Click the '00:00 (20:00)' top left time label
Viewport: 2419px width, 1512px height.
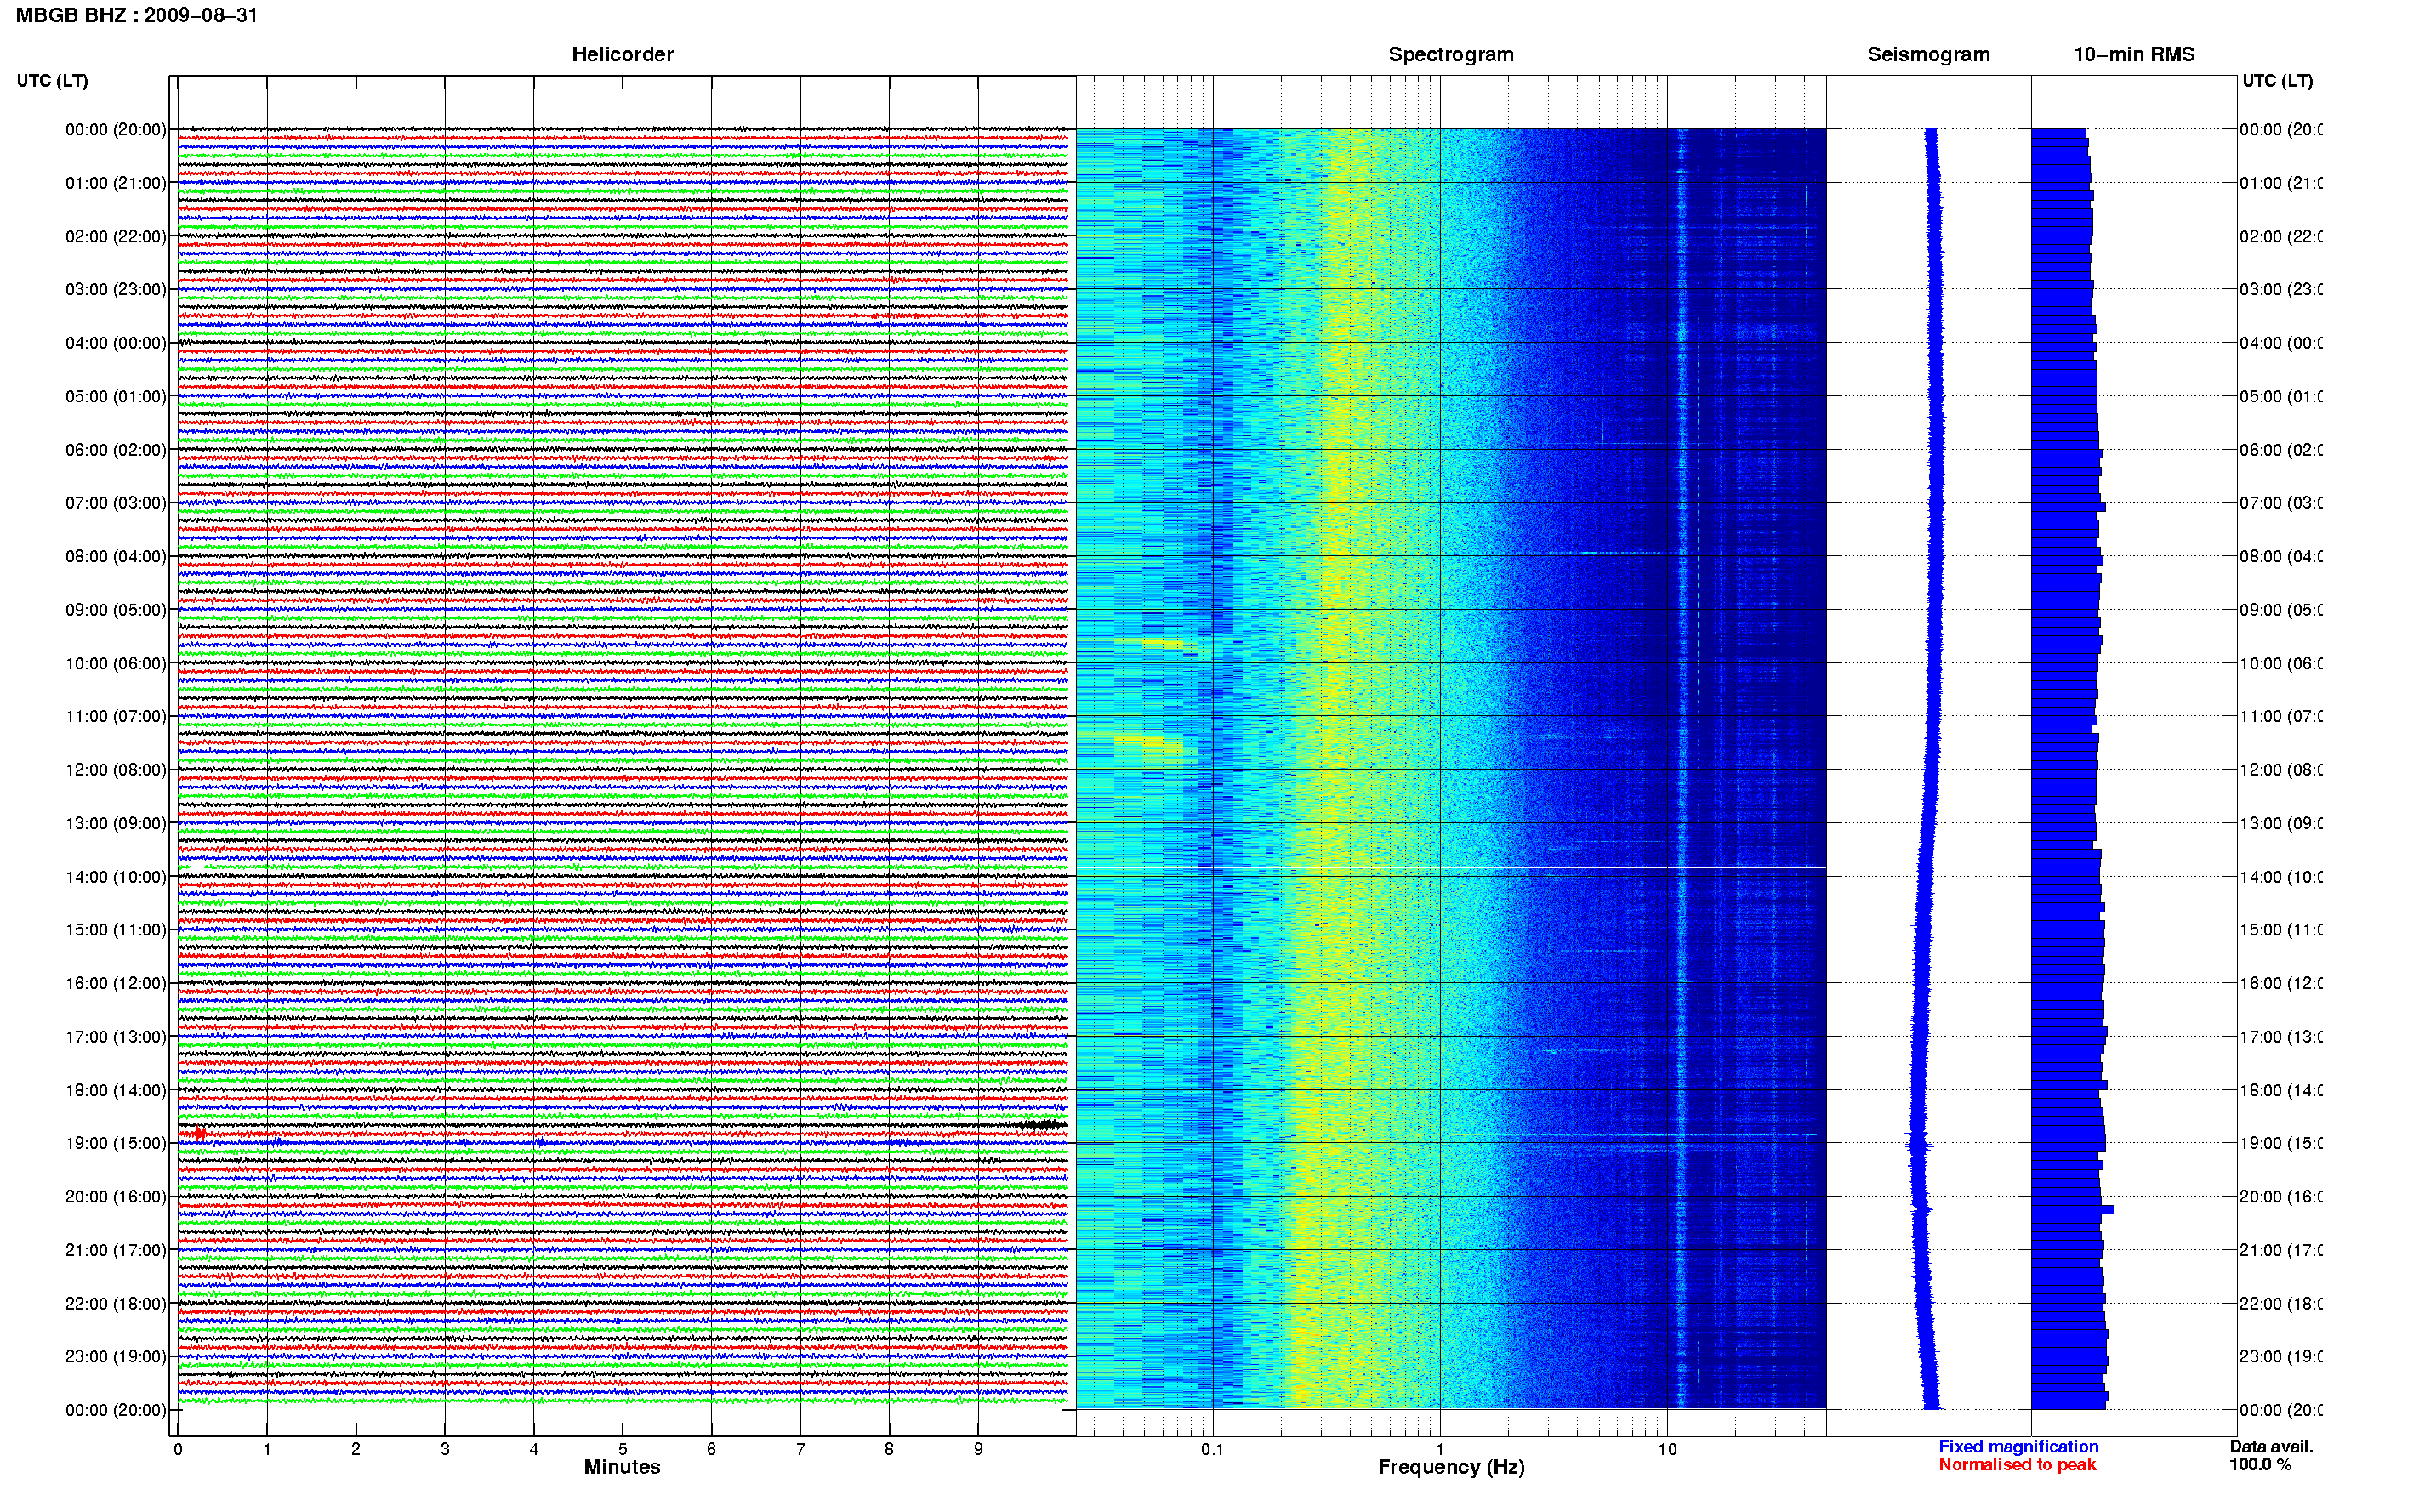[x=116, y=129]
